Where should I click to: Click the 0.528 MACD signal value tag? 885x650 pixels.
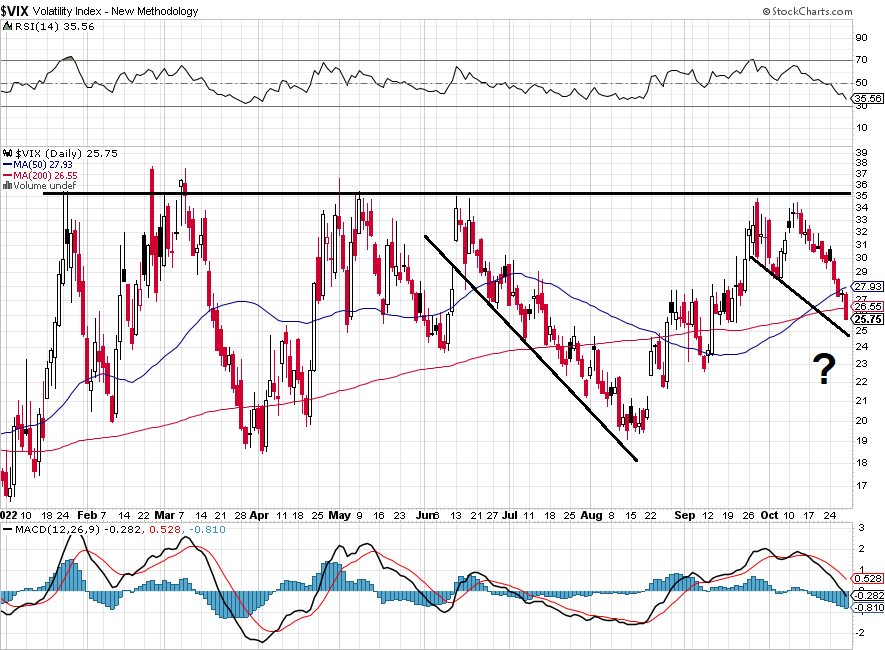[868, 578]
